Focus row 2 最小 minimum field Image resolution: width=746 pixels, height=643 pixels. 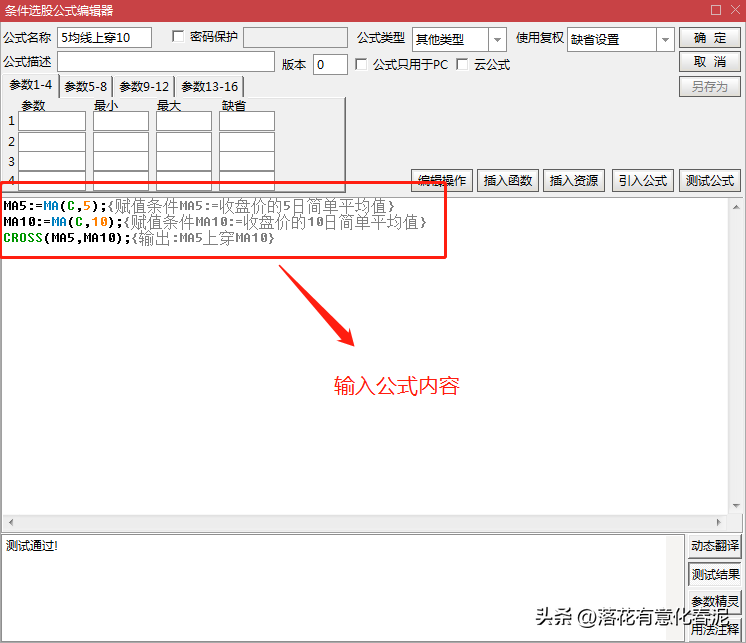[x=121, y=142]
